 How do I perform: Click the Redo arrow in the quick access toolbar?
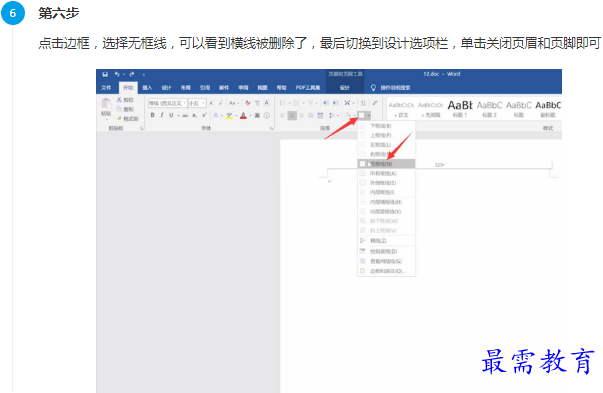[x=132, y=74]
